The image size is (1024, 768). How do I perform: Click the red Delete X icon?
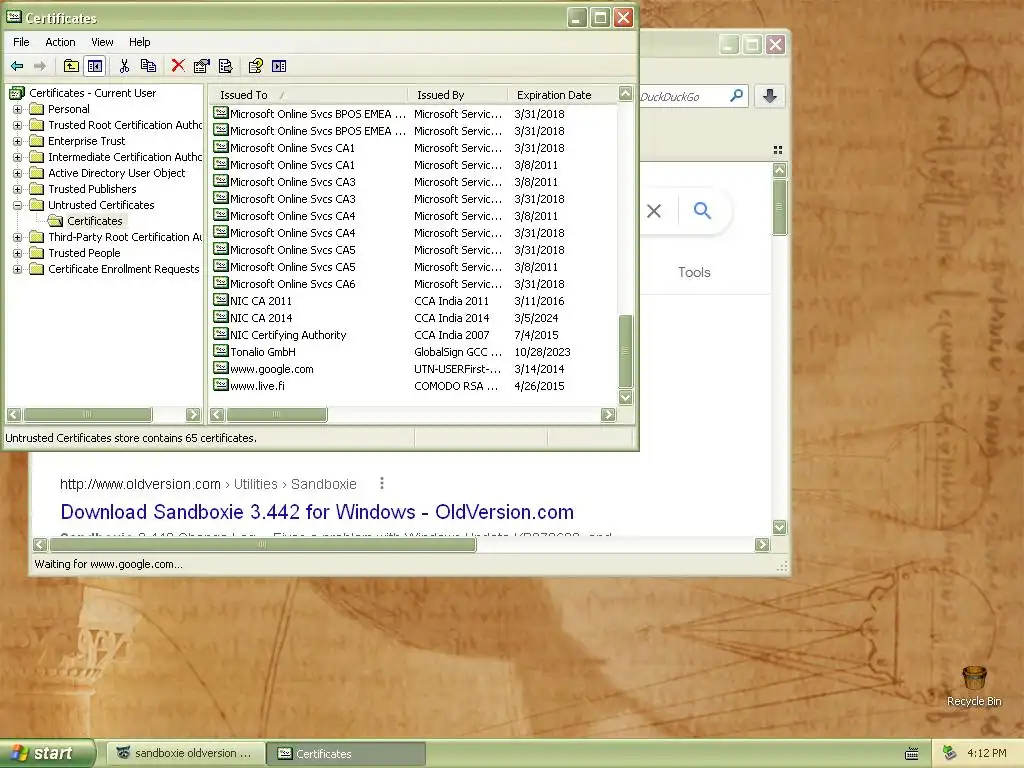click(x=178, y=65)
